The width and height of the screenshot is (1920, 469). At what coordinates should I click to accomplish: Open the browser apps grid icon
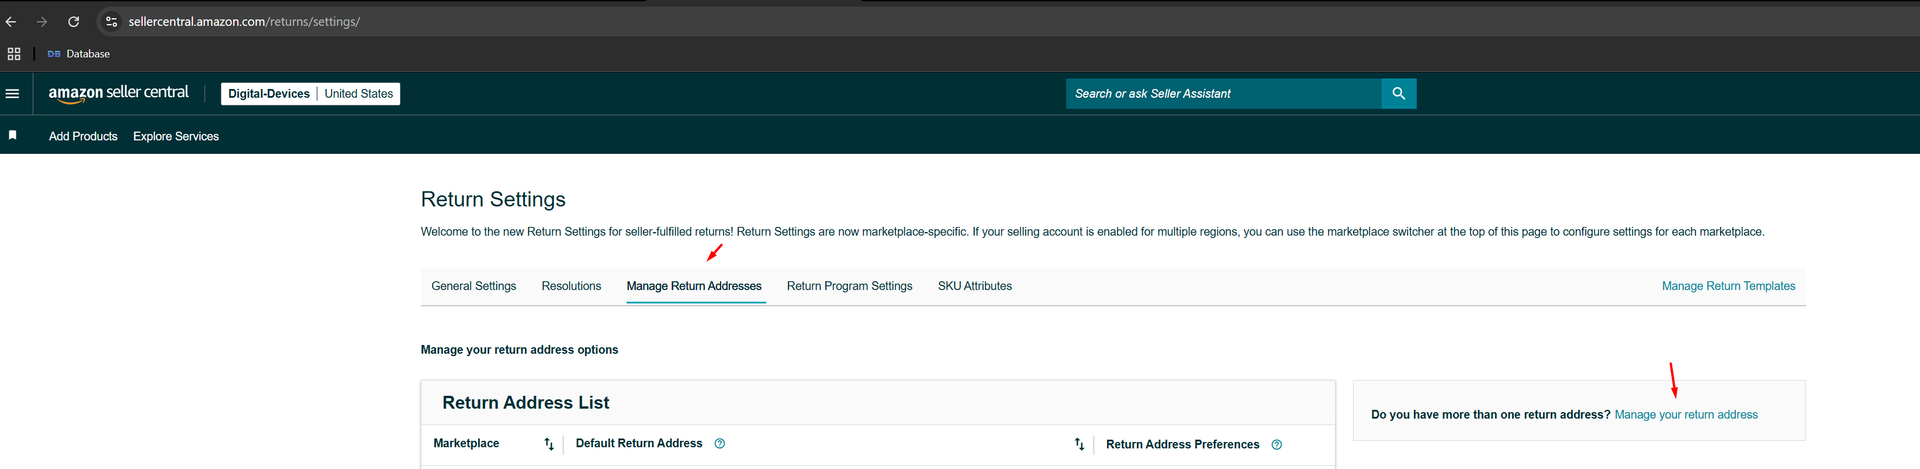[x=14, y=54]
